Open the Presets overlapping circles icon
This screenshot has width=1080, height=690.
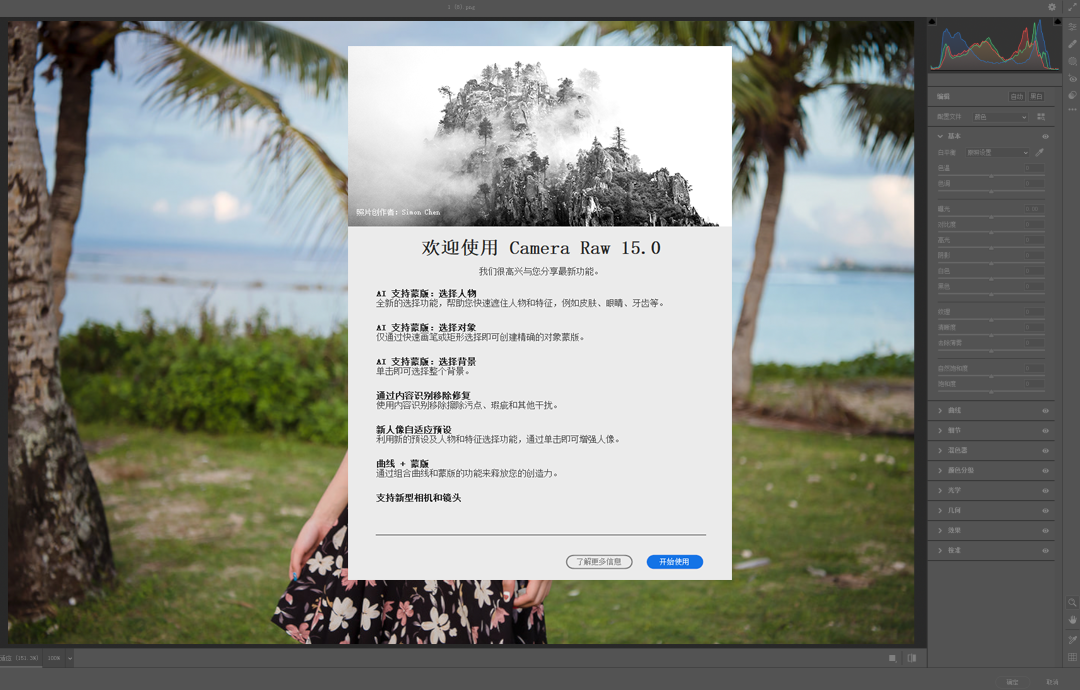tap(1072, 96)
